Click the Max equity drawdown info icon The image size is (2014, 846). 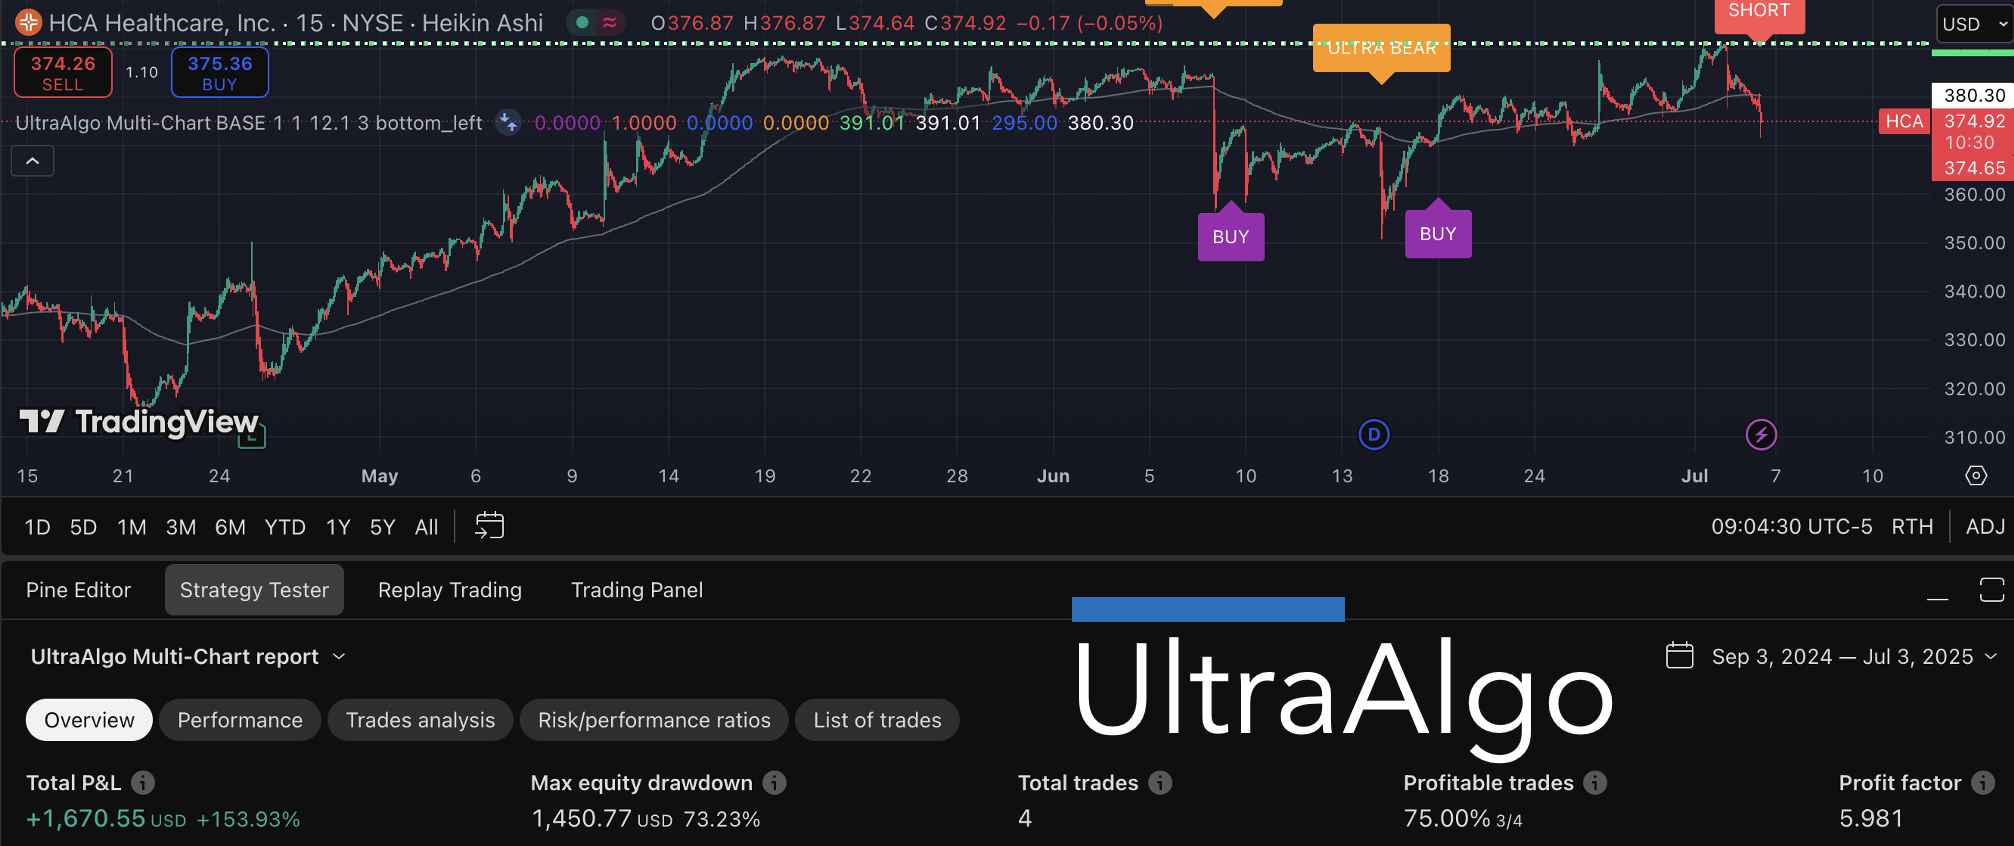click(775, 783)
